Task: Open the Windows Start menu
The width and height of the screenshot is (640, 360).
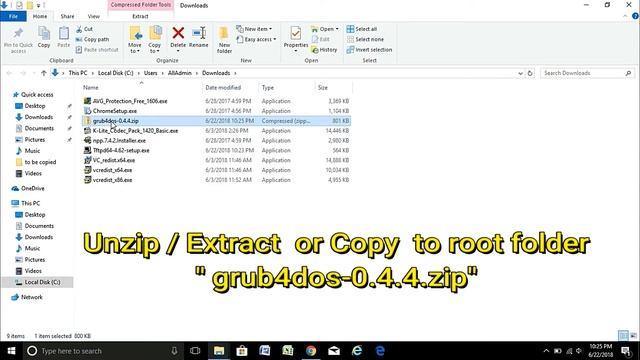Action: (11, 351)
